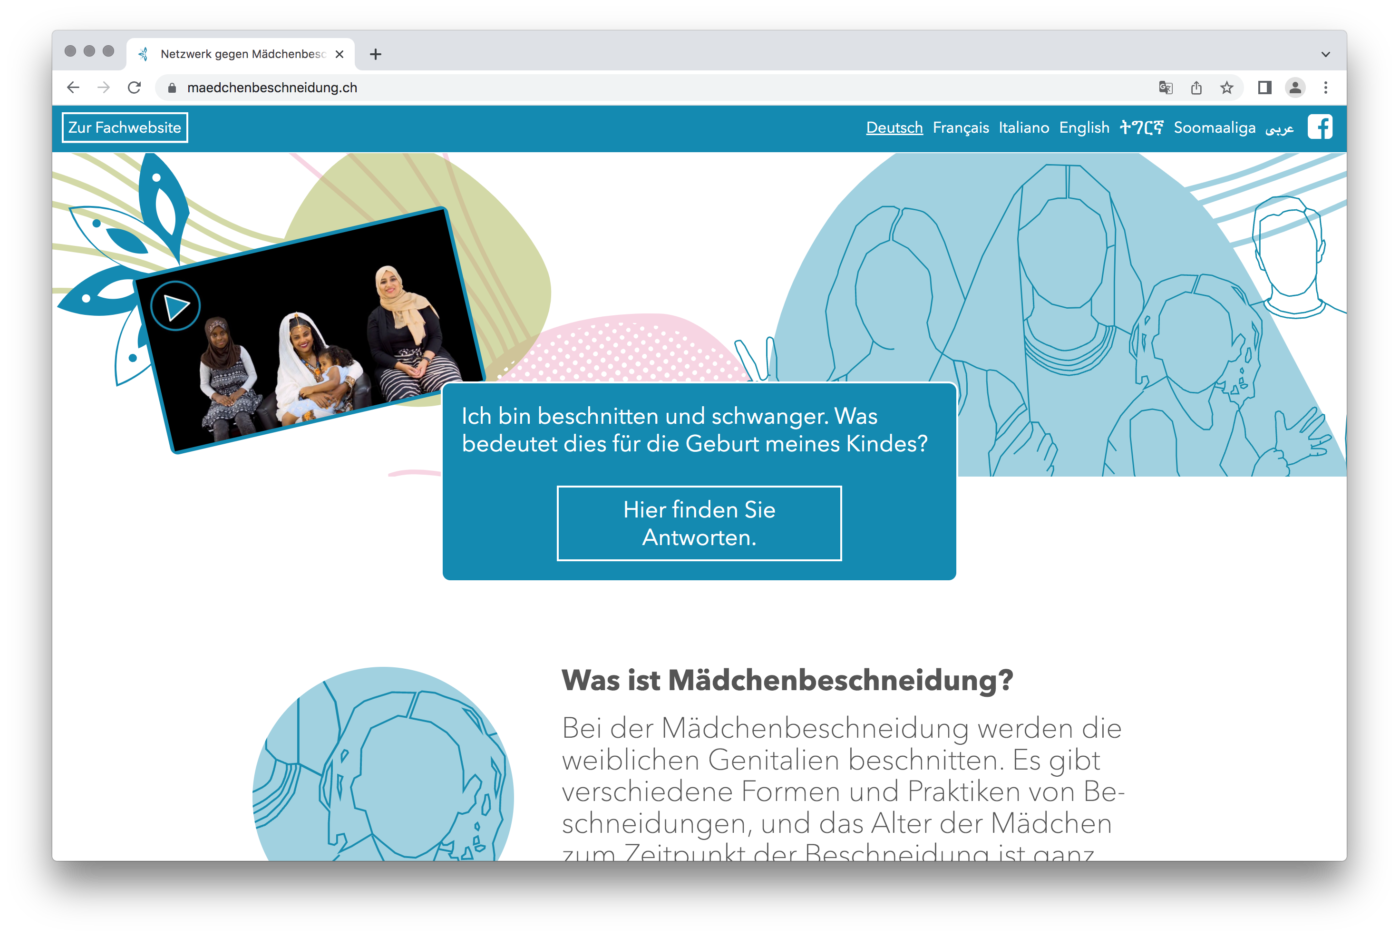Select the Italiano language link

tap(1024, 128)
